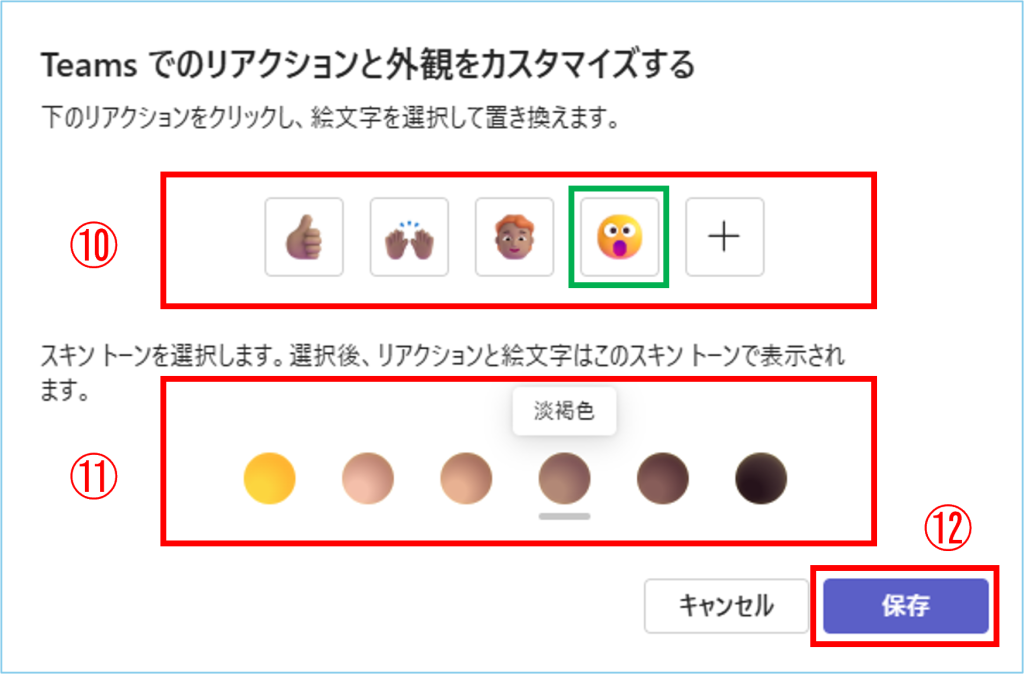This screenshot has width=1024, height=674.
Task: Select the thumbs up reaction emoji
Action: (x=304, y=237)
